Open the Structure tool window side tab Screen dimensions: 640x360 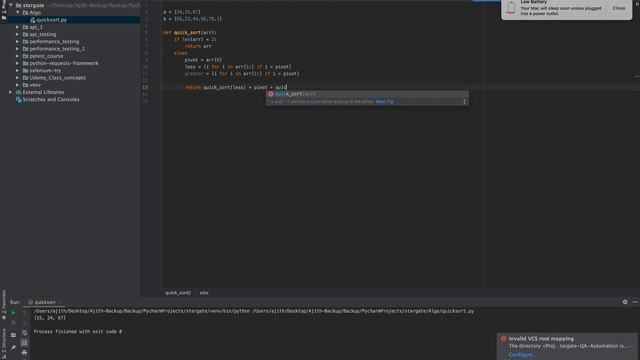[4, 344]
